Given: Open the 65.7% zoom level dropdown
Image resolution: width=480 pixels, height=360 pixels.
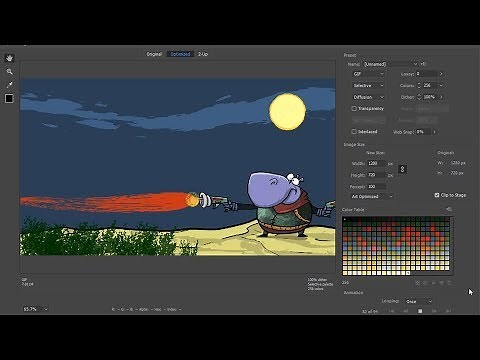Looking at the screenshot, I should 35,309.
